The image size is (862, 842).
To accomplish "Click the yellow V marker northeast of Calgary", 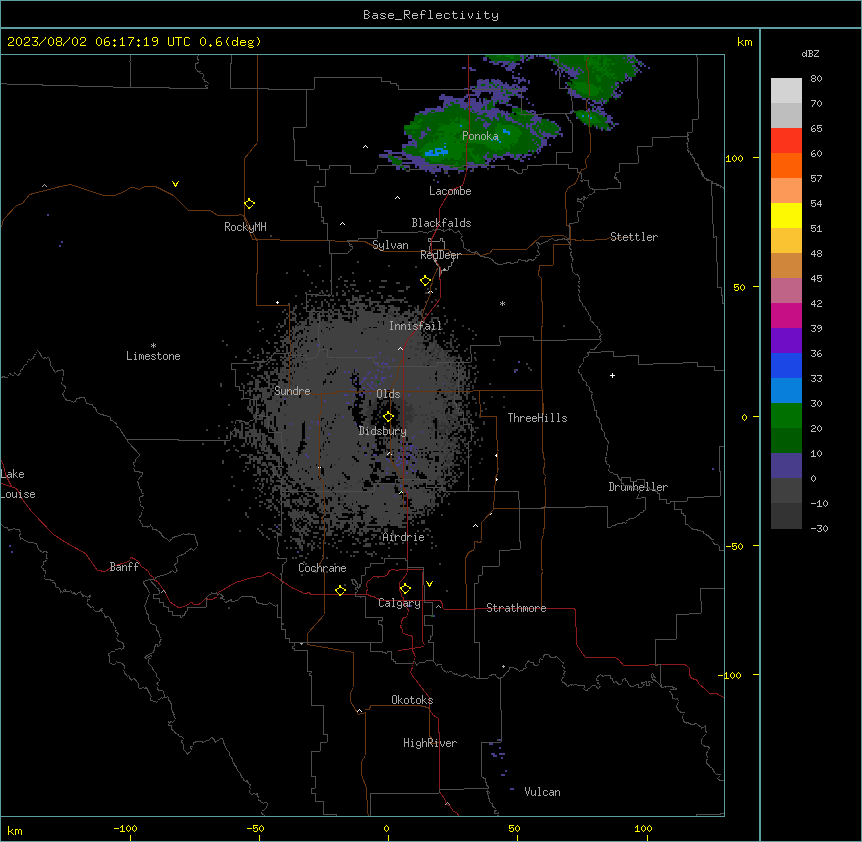I will click(x=429, y=584).
